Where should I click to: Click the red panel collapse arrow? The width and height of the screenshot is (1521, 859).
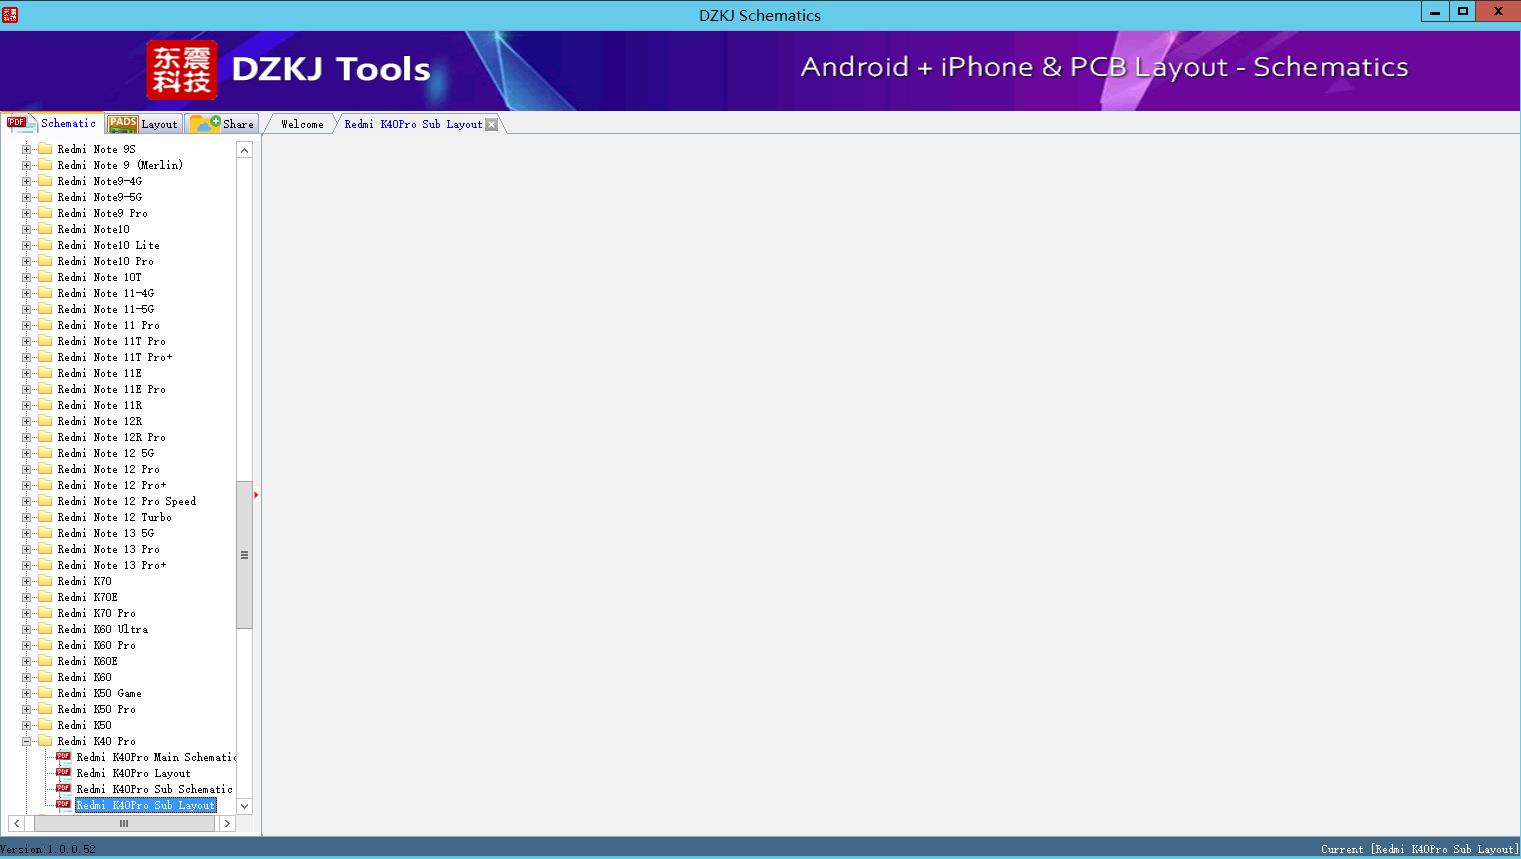point(256,495)
